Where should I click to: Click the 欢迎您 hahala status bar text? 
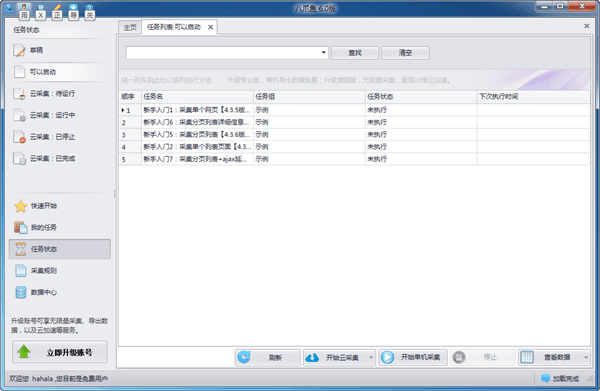click(59, 379)
